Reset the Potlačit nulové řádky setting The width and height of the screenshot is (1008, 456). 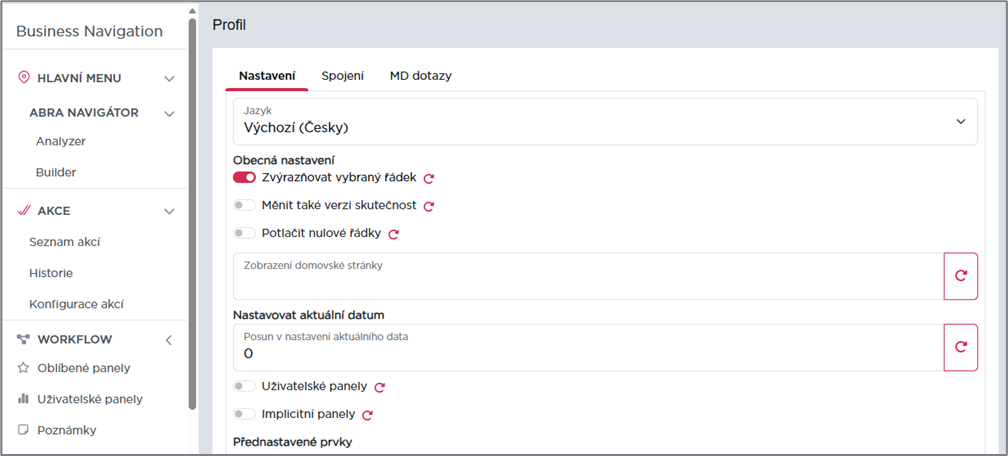(x=394, y=234)
